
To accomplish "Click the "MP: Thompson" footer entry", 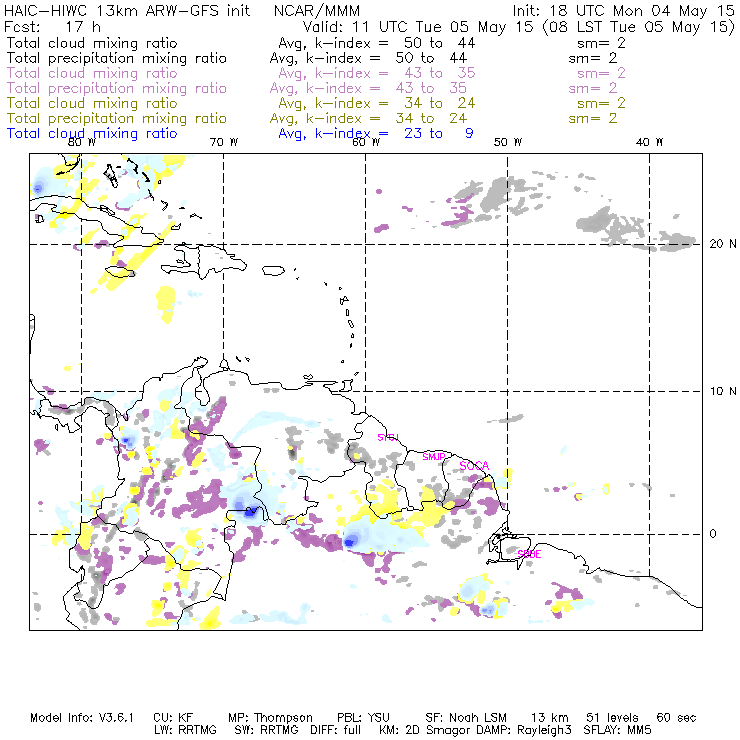I will coord(270,718).
